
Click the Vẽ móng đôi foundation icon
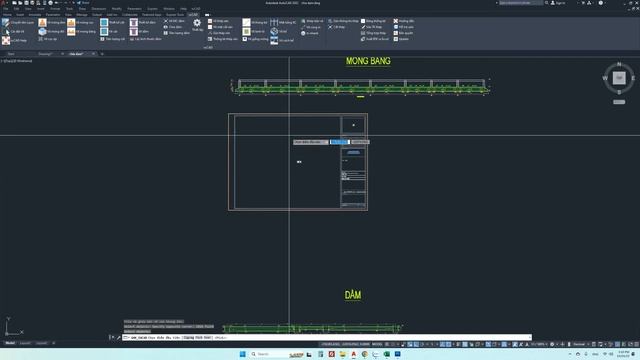pyautogui.click(x=42, y=31)
